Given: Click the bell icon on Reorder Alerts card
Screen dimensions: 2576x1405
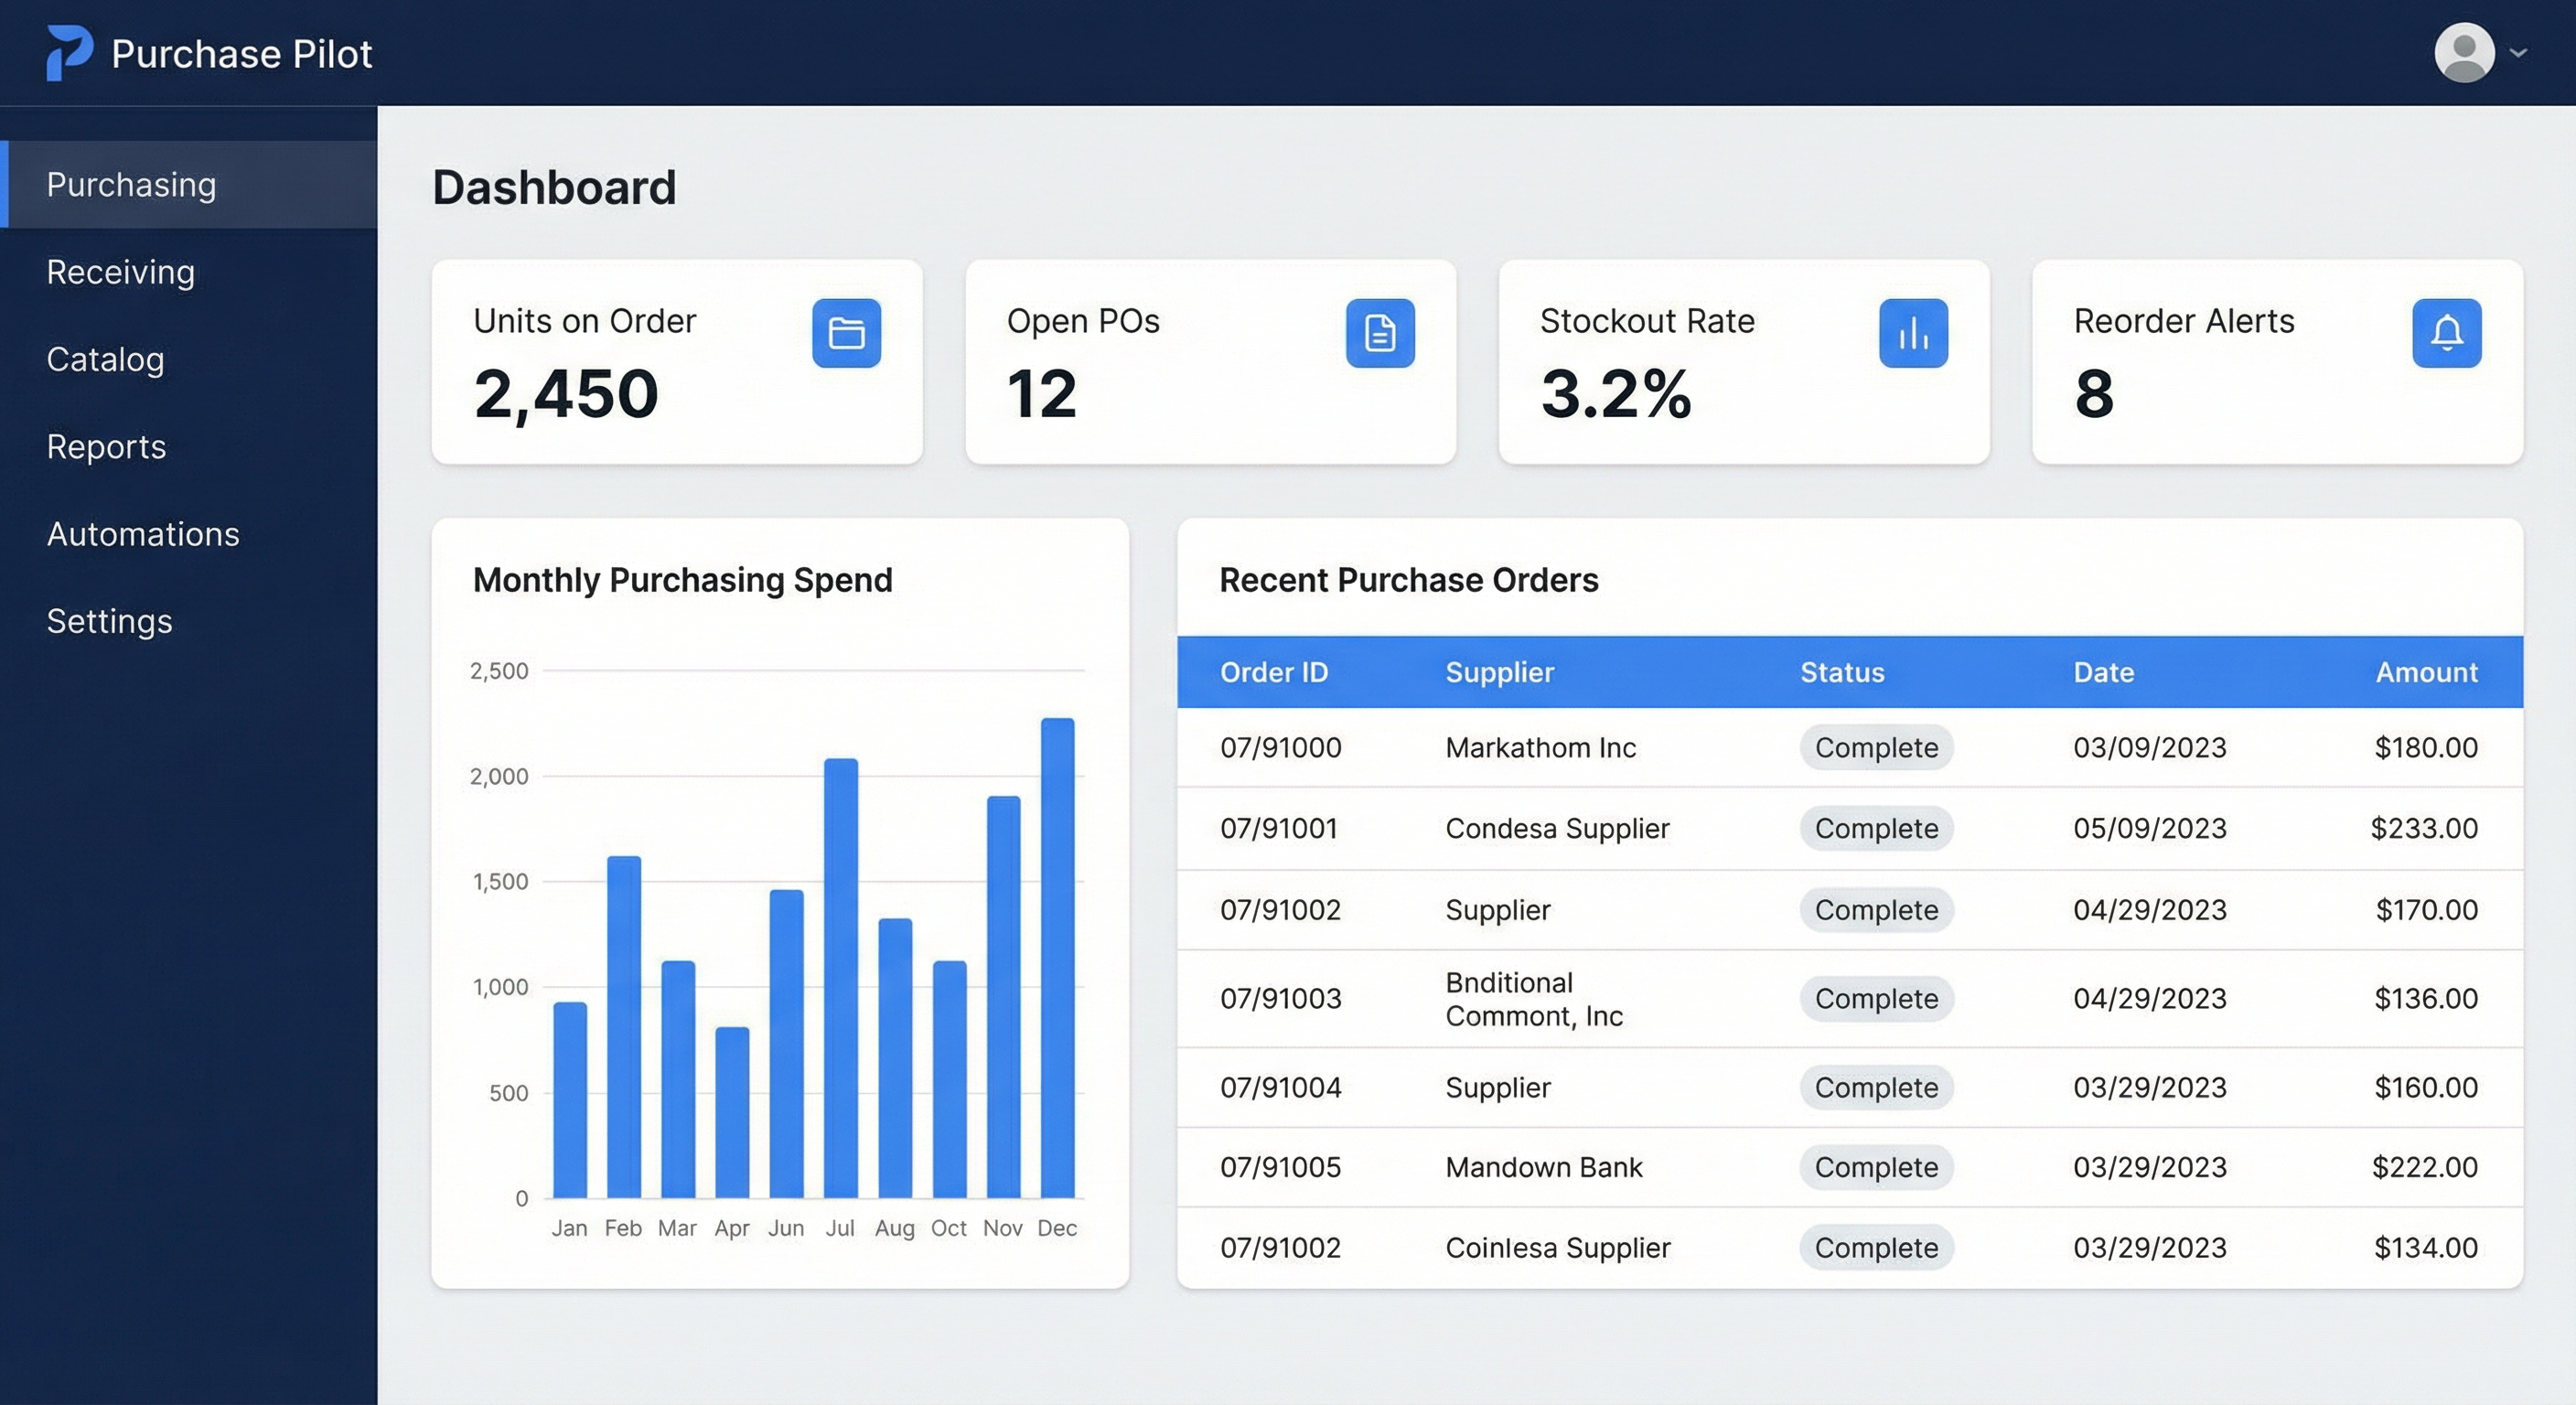Looking at the screenshot, I should tap(2446, 333).
